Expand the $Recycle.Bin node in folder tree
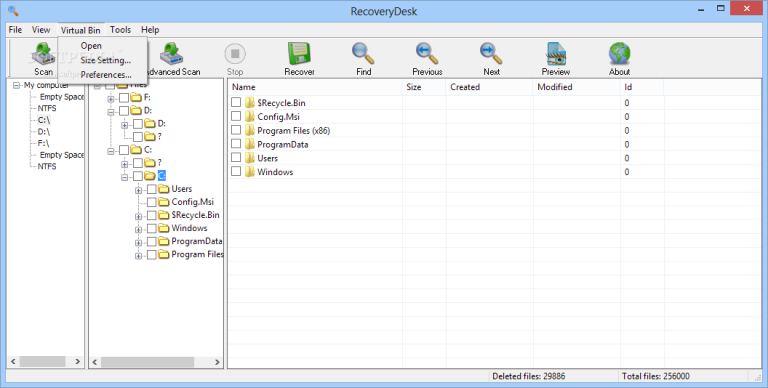This screenshot has height=388, width=768. tap(139, 216)
